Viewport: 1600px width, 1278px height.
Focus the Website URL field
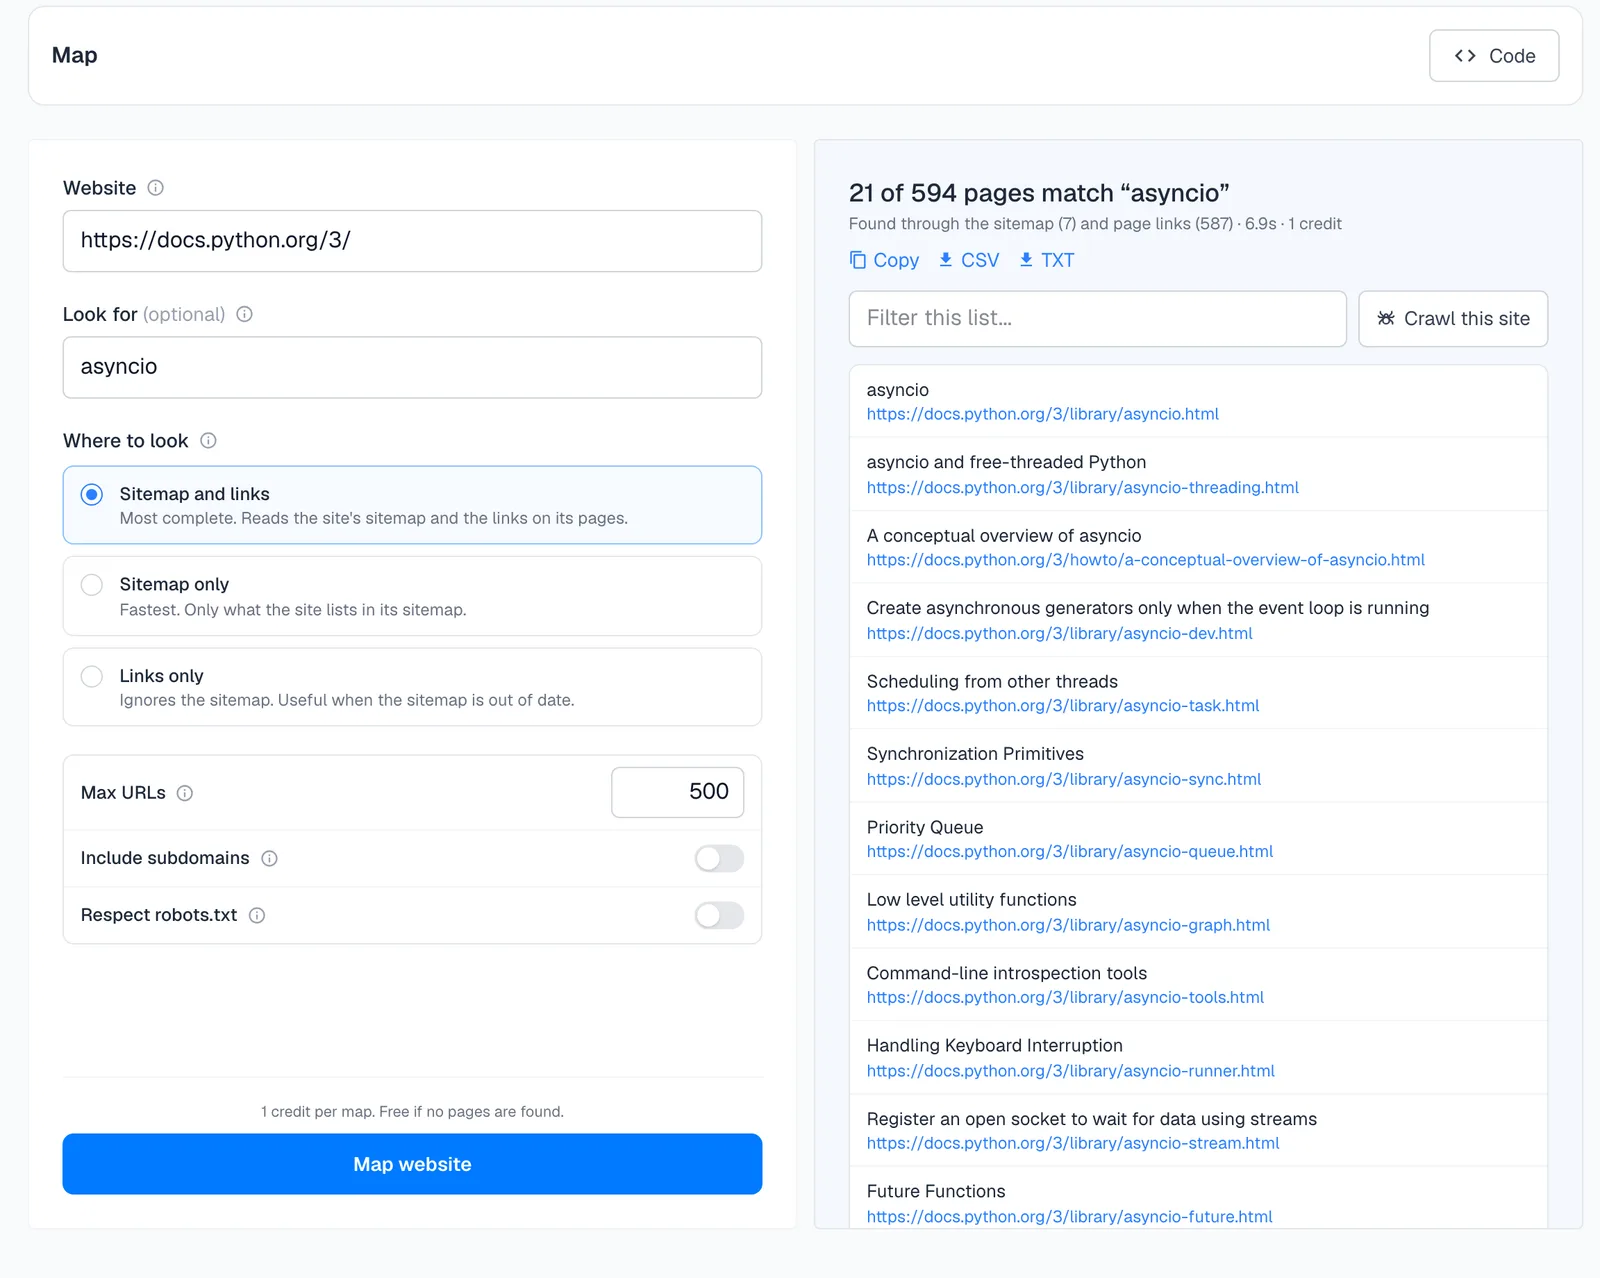(412, 241)
